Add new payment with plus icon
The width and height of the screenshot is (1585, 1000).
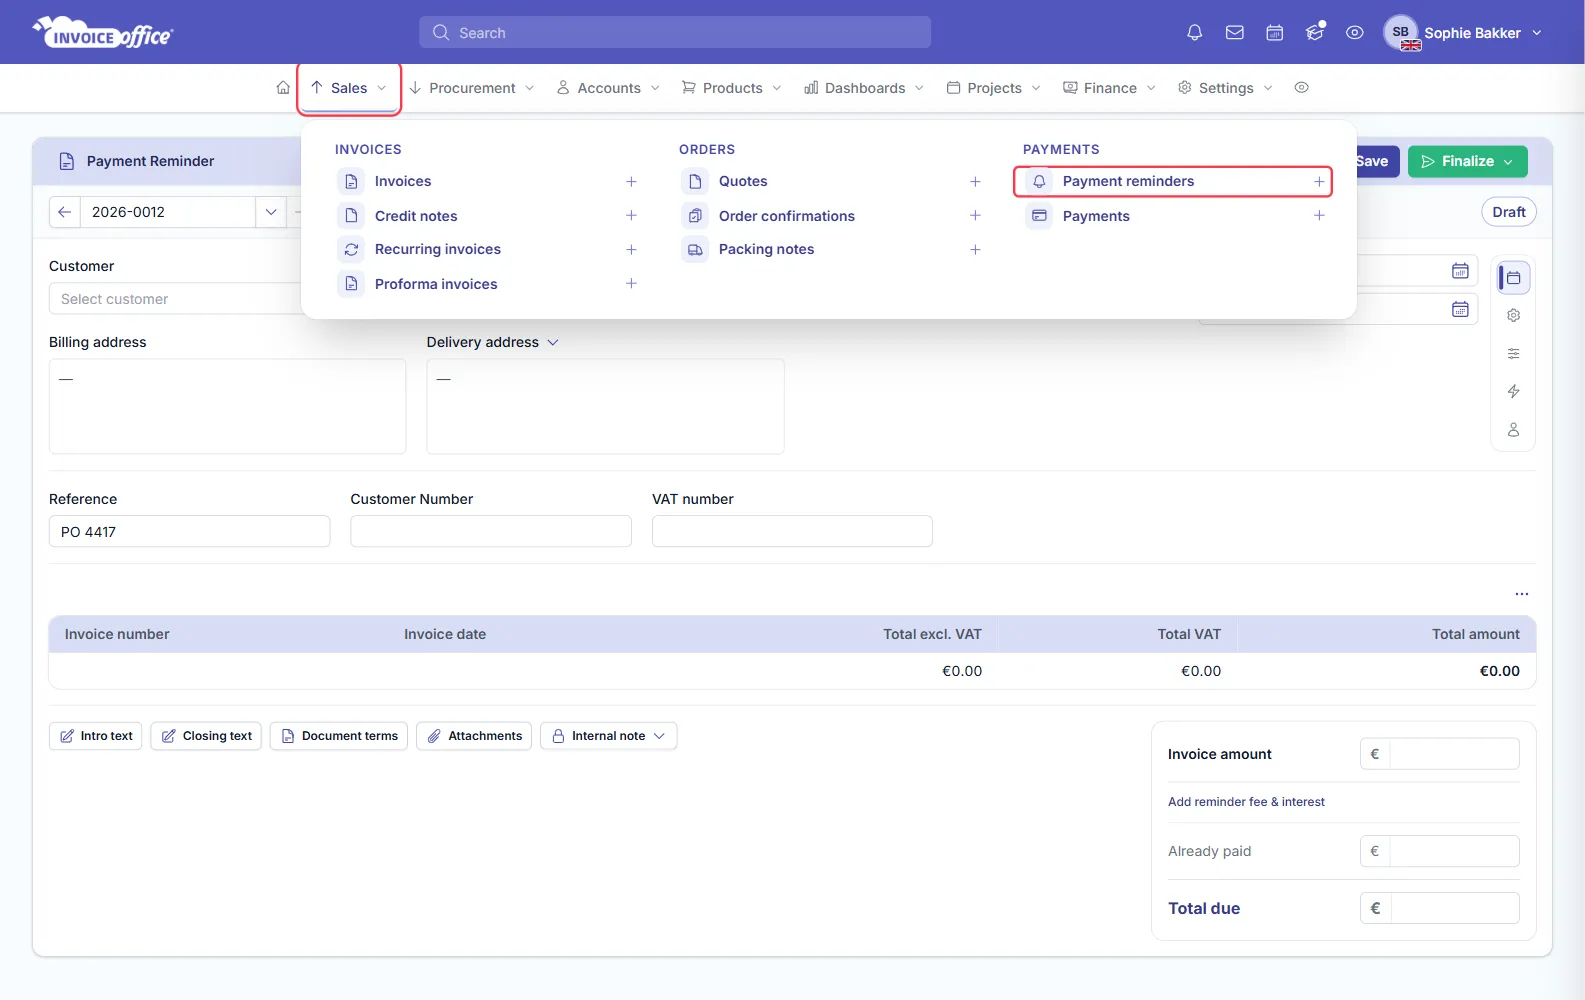[1319, 216]
